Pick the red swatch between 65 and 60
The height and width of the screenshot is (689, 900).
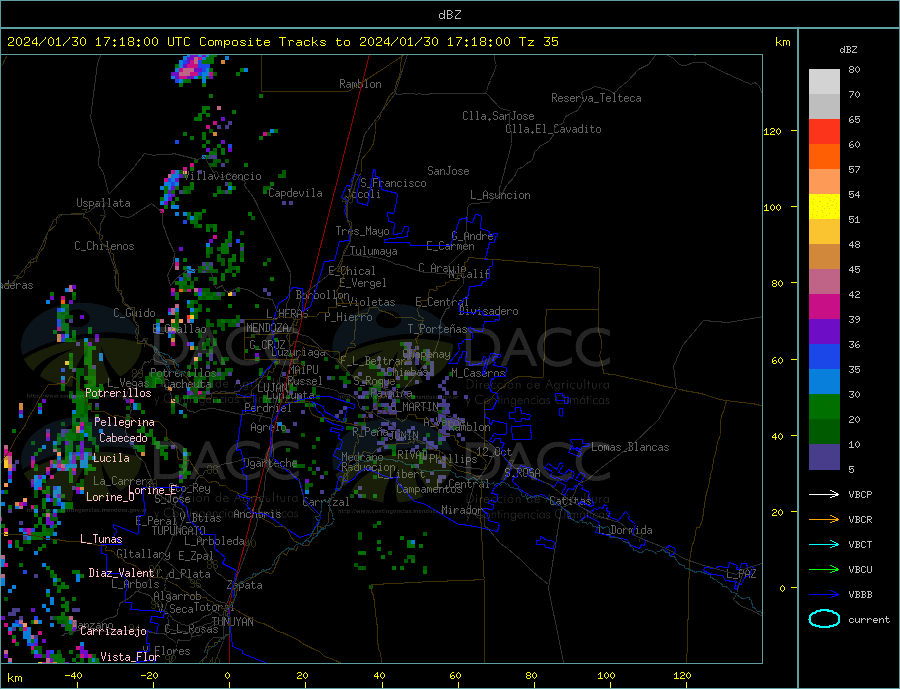tap(824, 131)
